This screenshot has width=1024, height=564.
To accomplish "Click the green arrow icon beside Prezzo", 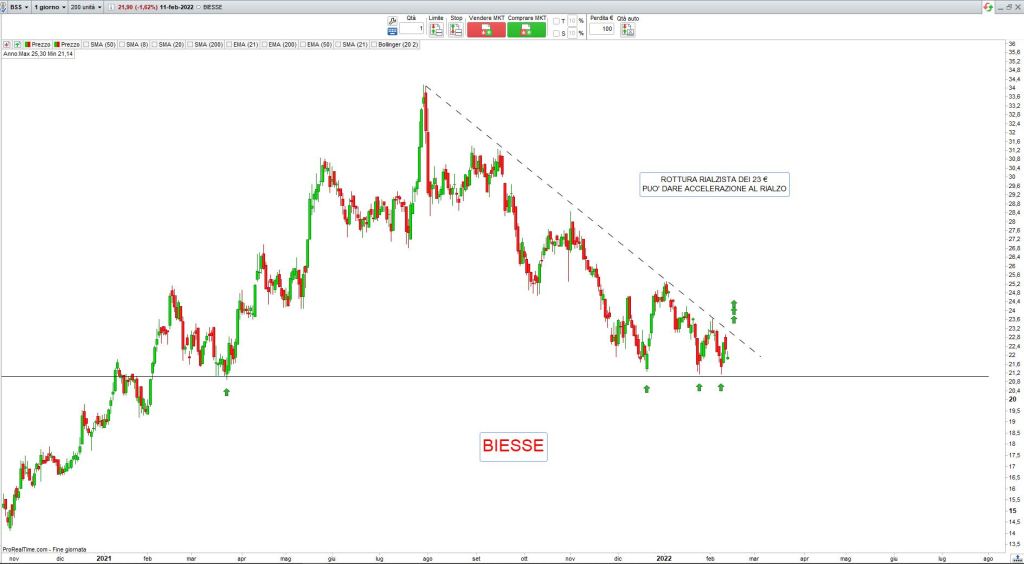I will coord(17,44).
